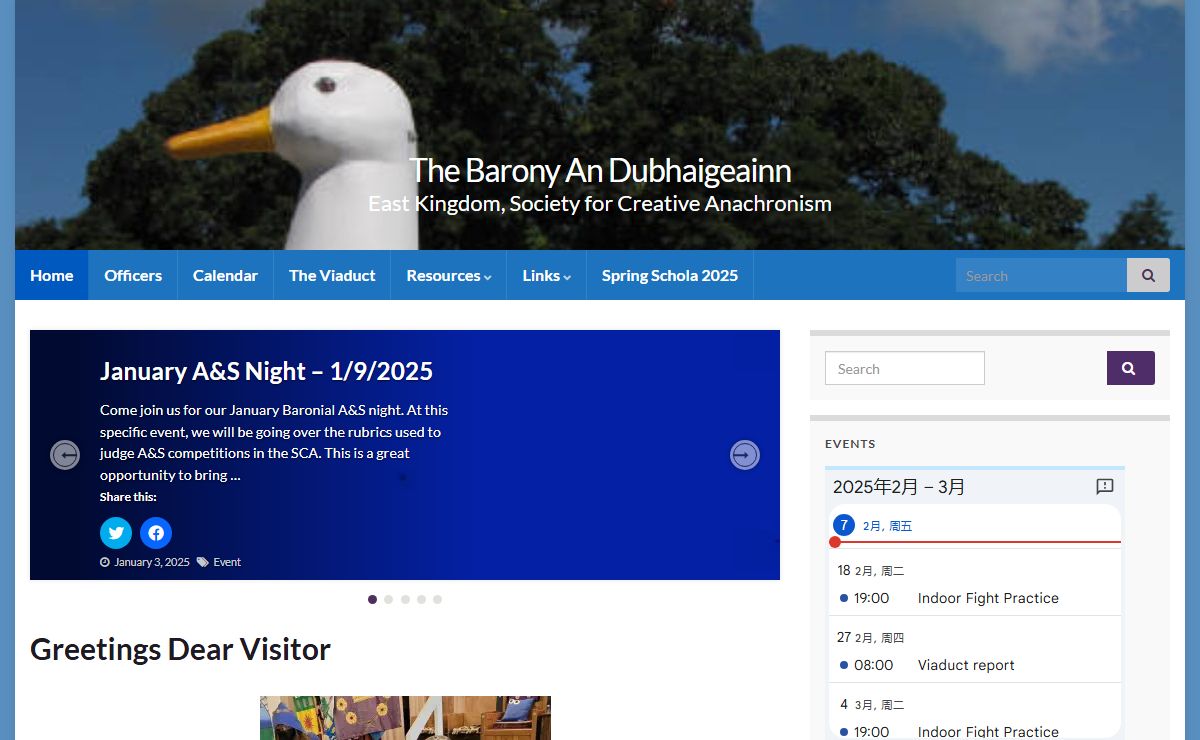The height and width of the screenshot is (740, 1200).
Task: Open the 19:00 Indoor Fight Practice event on 18
Action: [x=975, y=598]
